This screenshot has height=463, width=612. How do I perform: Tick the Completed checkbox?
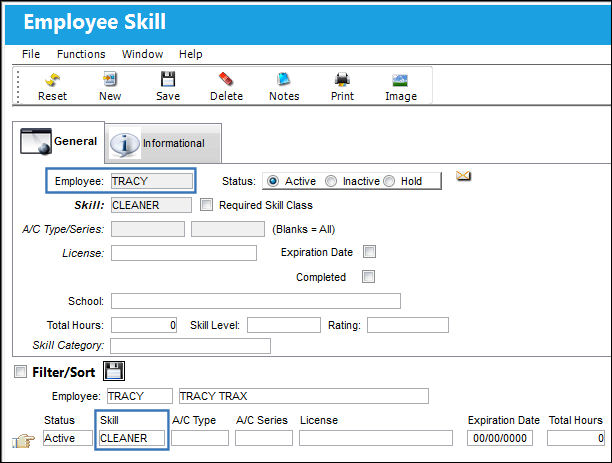368,276
